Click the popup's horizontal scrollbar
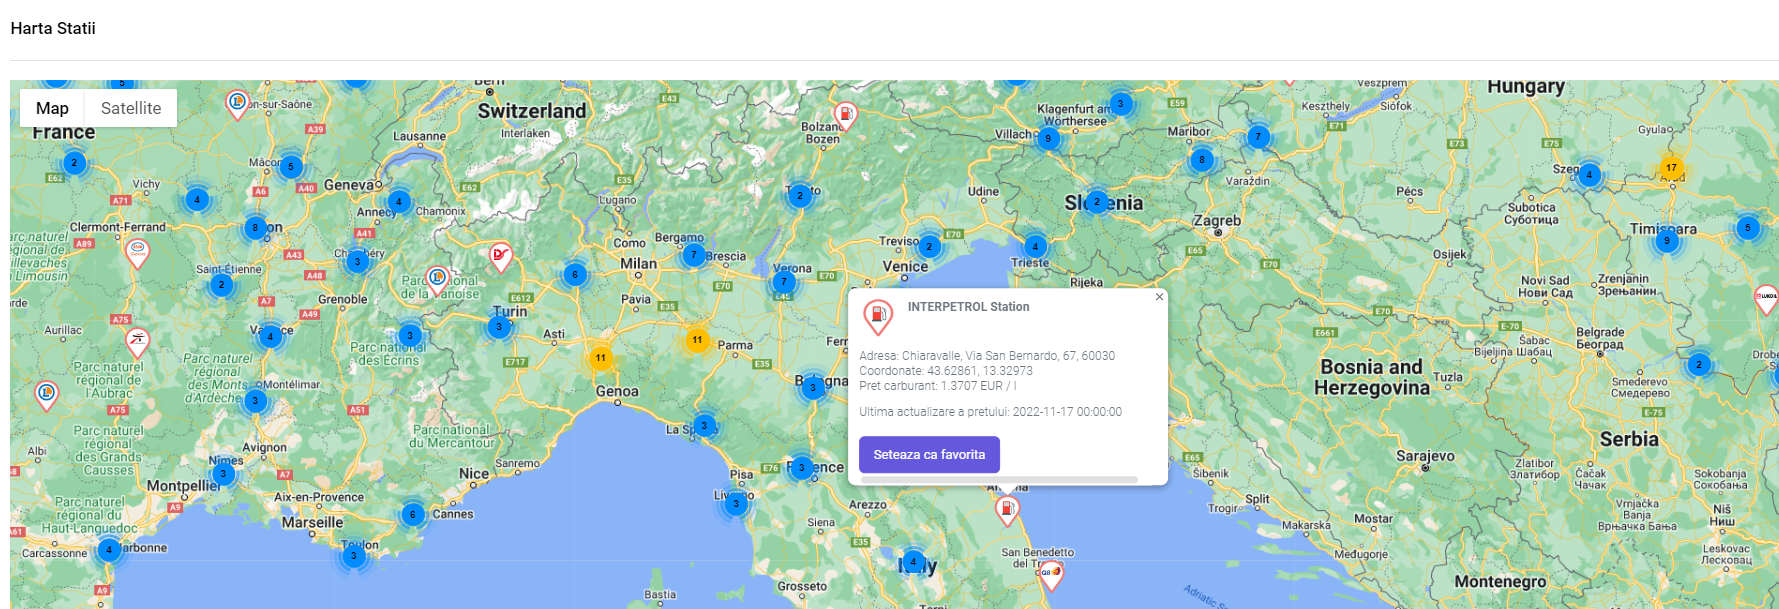 999,480
